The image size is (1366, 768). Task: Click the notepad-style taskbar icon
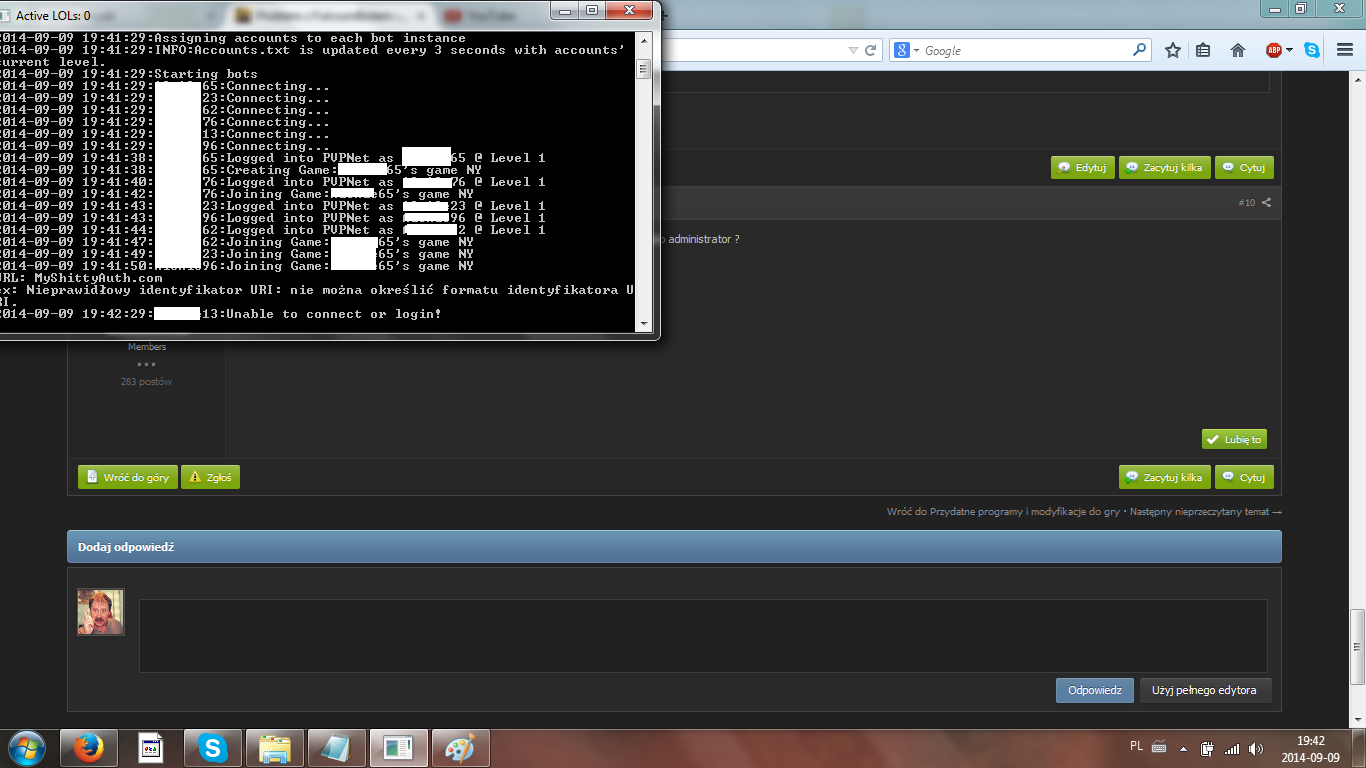(x=336, y=747)
